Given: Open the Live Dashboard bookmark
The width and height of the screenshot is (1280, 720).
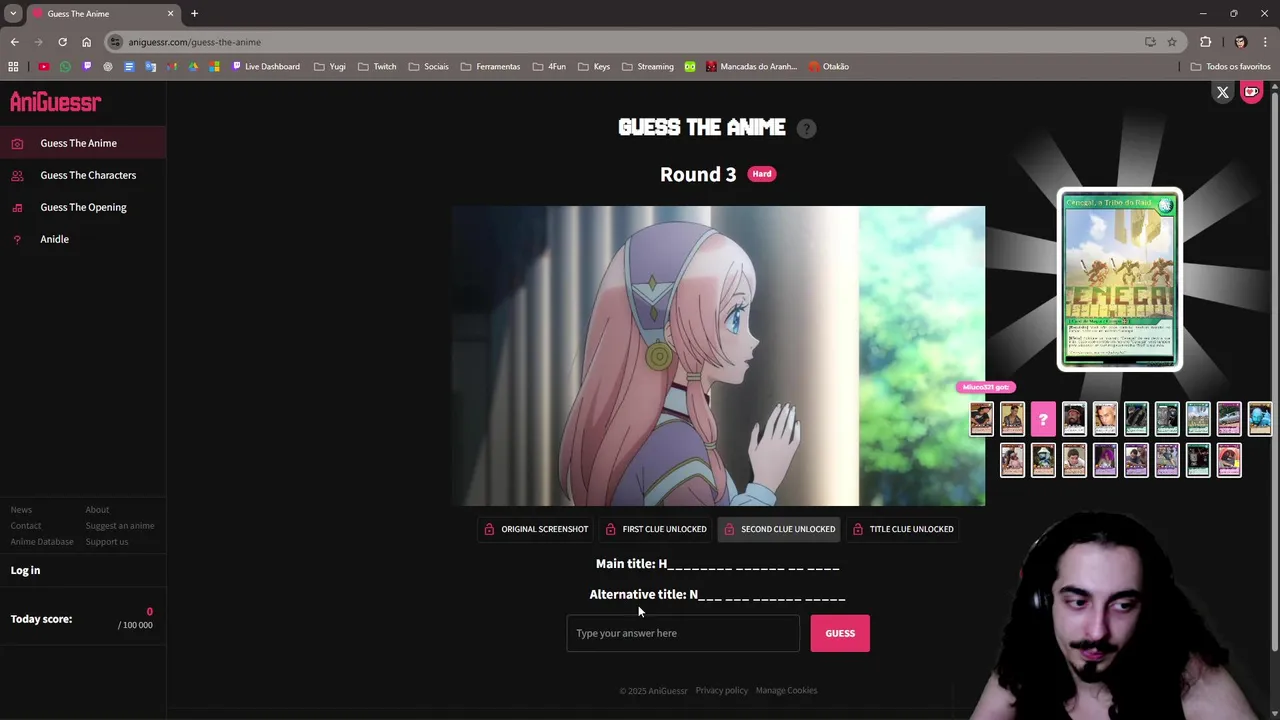Looking at the screenshot, I should click(266, 67).
